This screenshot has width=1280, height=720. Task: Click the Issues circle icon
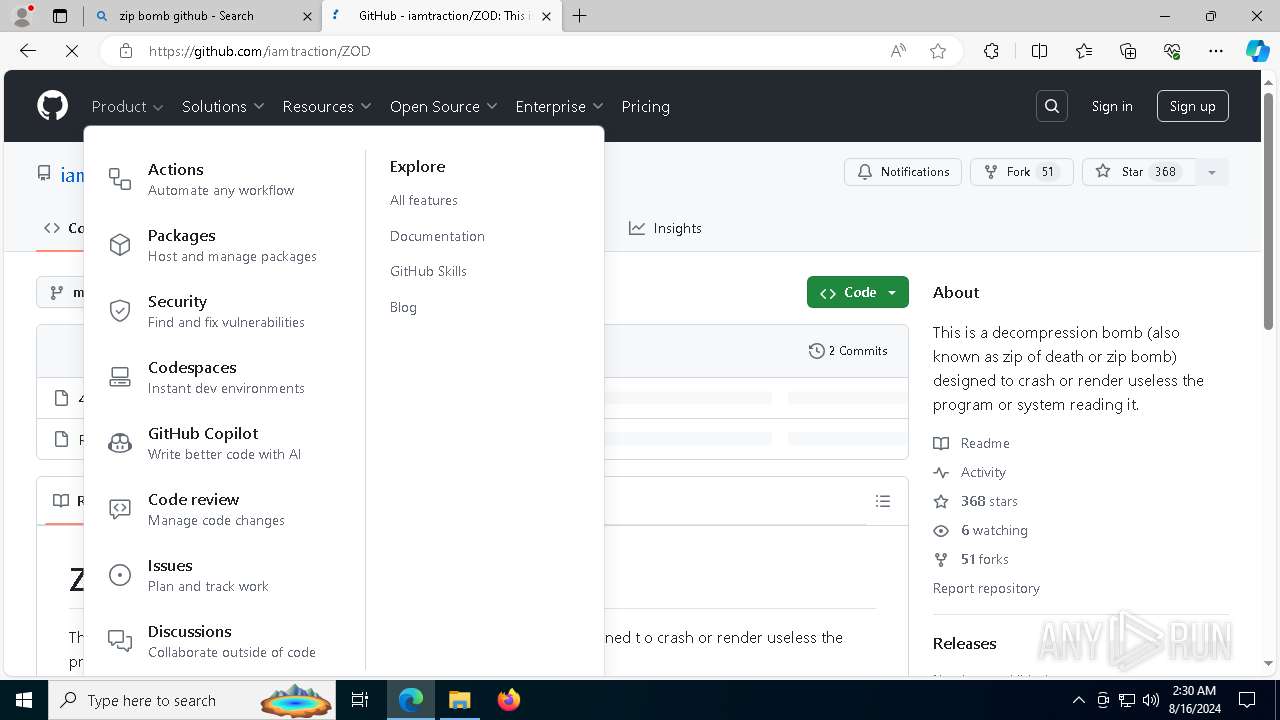120,575
